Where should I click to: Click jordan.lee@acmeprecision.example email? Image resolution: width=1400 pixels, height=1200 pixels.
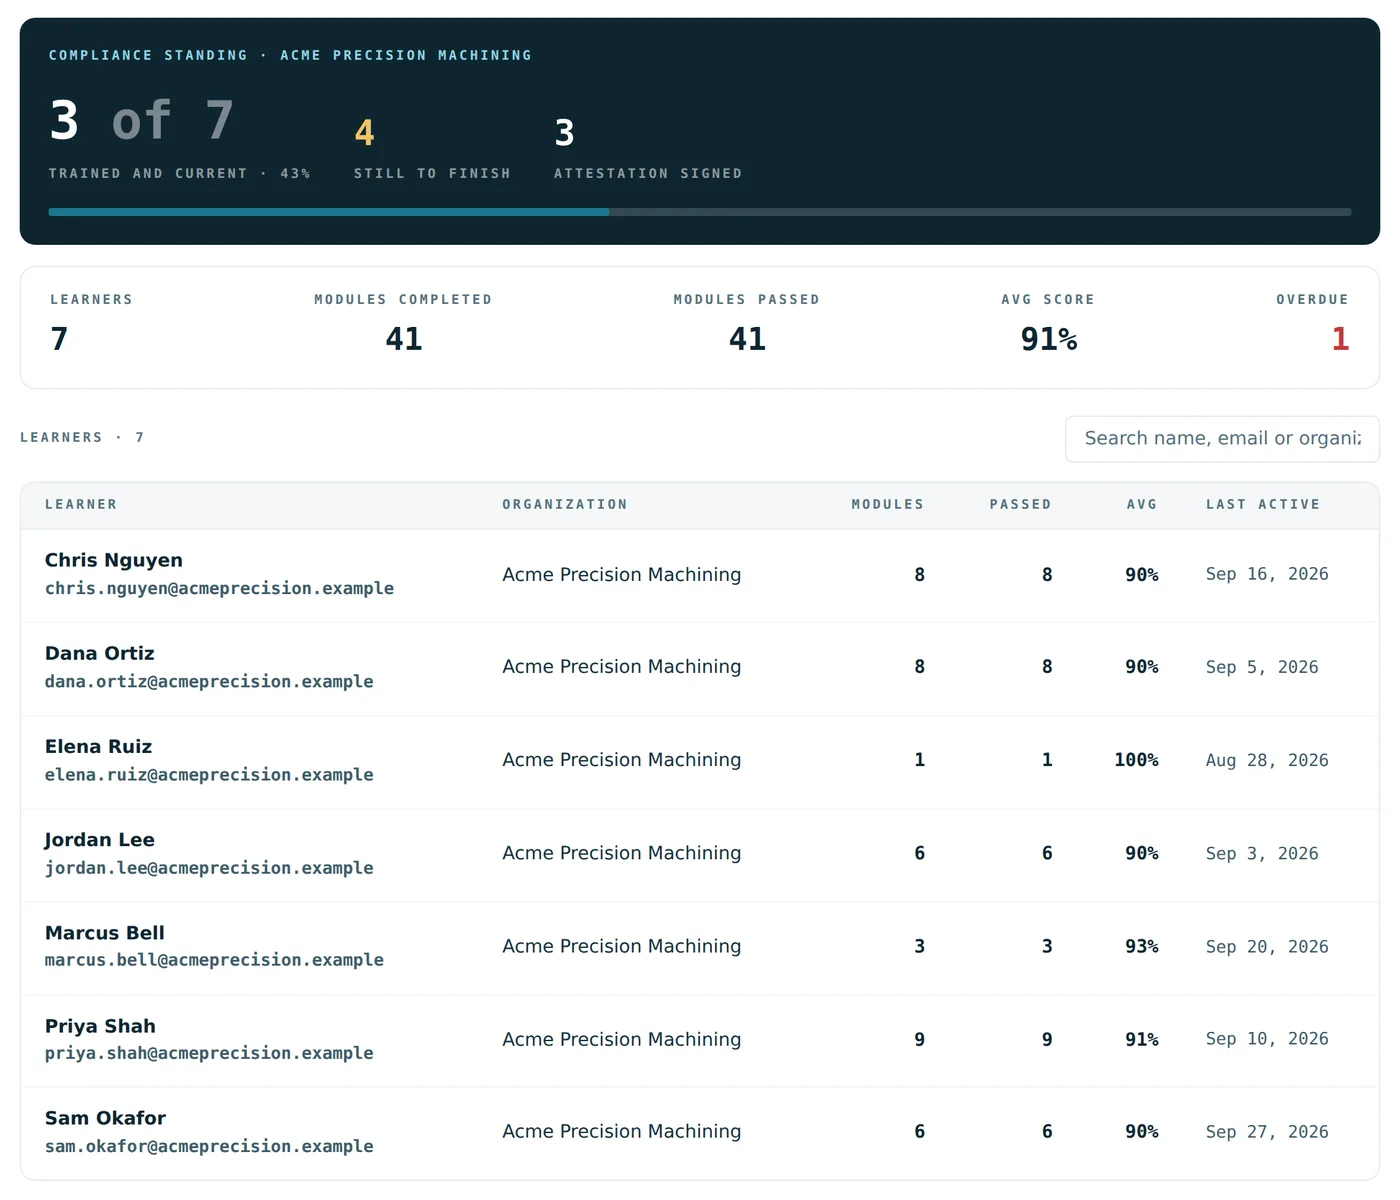(x=209, y=868)
